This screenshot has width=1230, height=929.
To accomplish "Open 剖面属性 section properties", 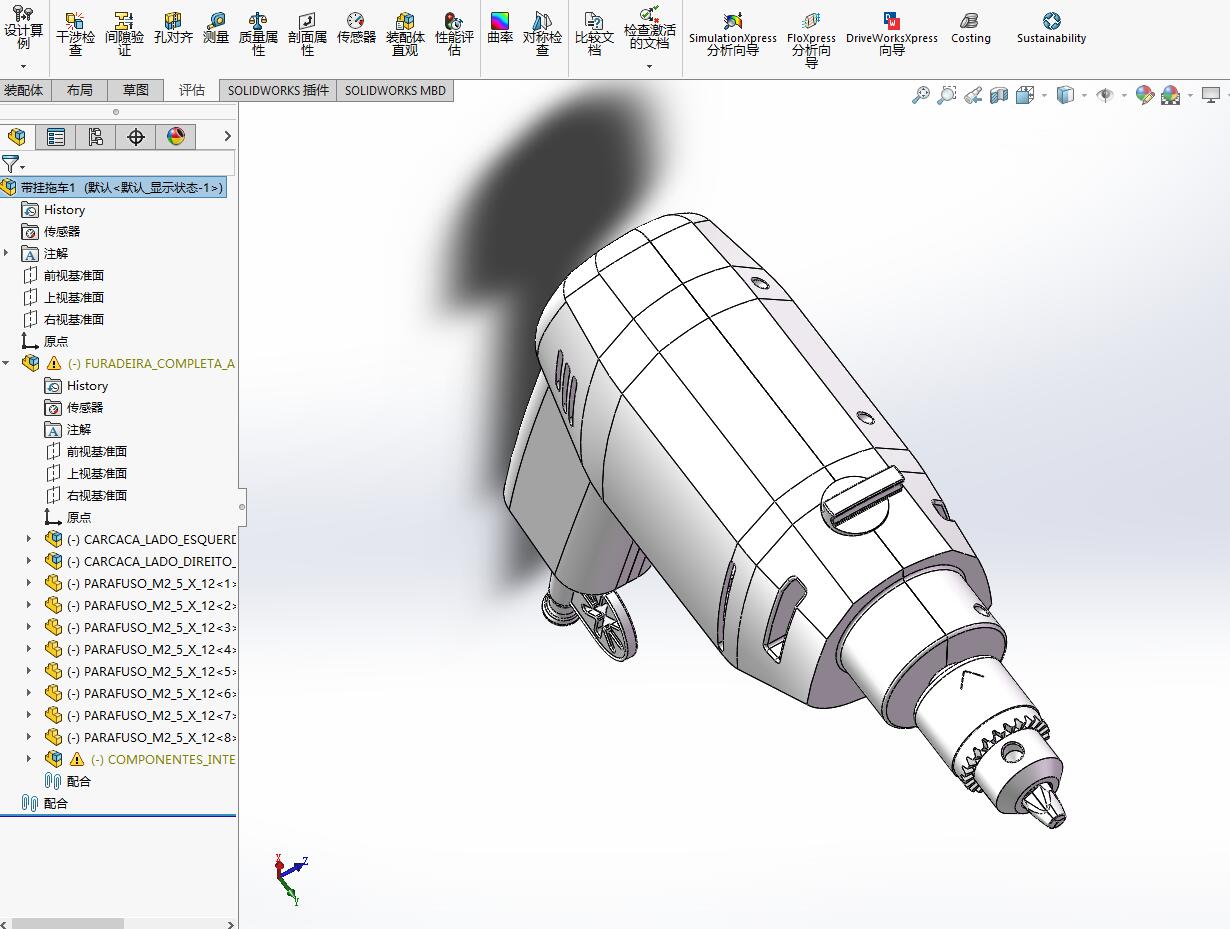I will [x=307, y=33].
